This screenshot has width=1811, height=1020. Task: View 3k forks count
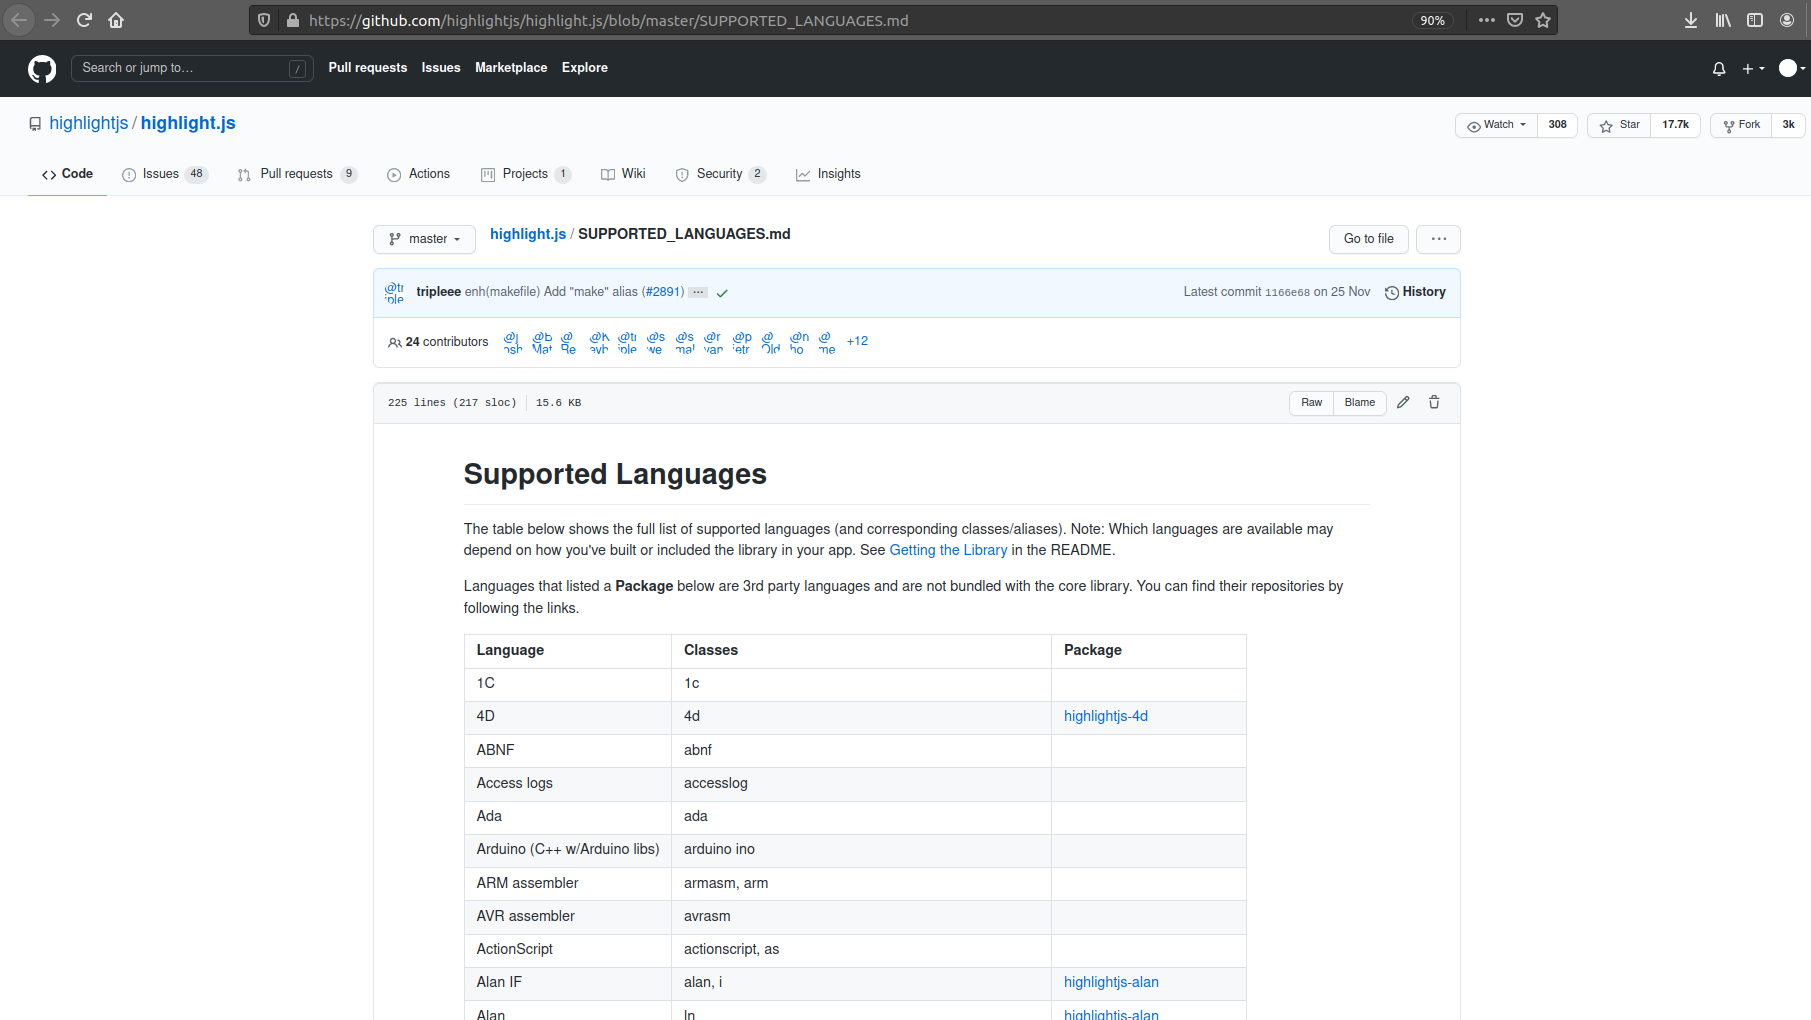(x=1788, y=125)
